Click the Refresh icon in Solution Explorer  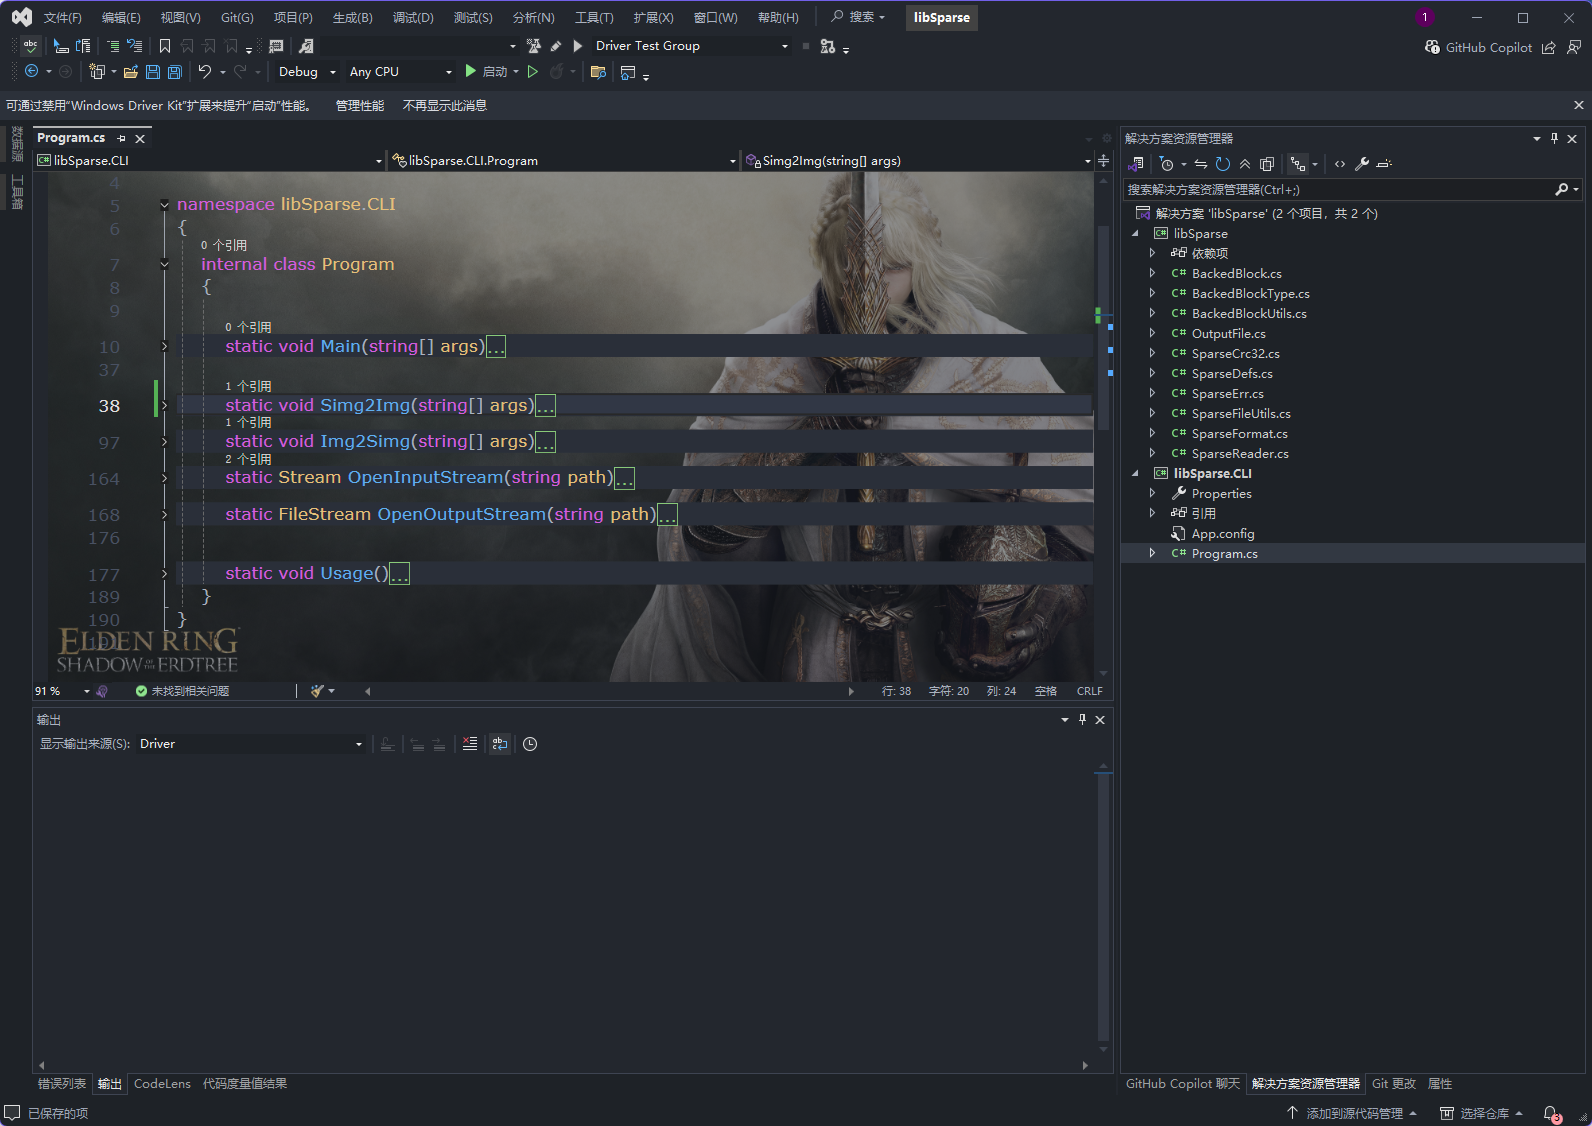pyautogui.click(x=1223, y=164)
